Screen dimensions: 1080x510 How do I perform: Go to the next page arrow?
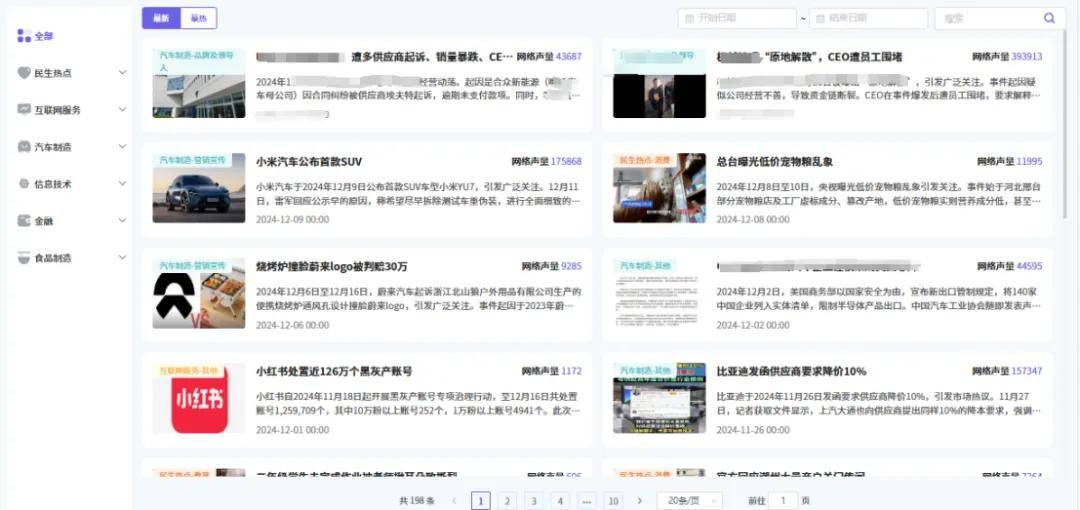point(640,501)
